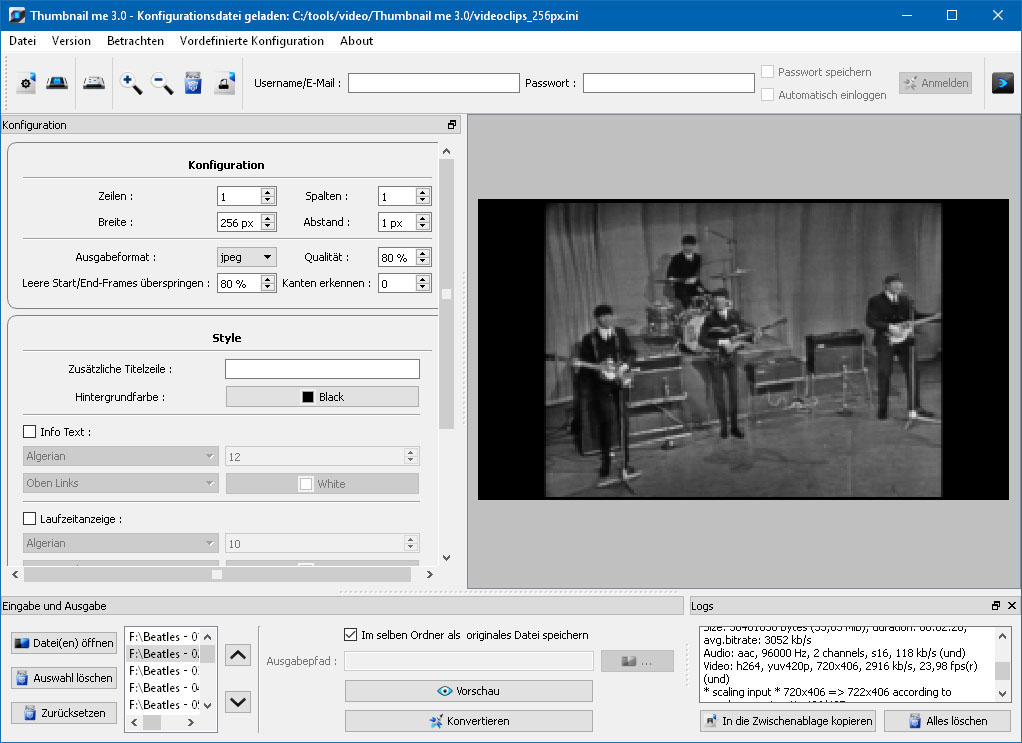Increase the Zeilen value with the up arrow
1022x743 pixels.
[268, 192]
